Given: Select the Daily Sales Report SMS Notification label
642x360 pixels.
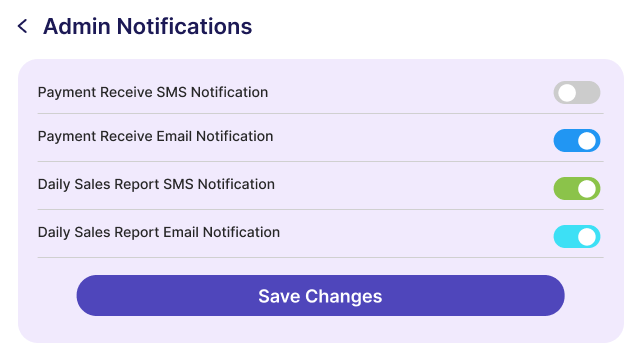Looking at the screenshot, I should click(156, 184).
